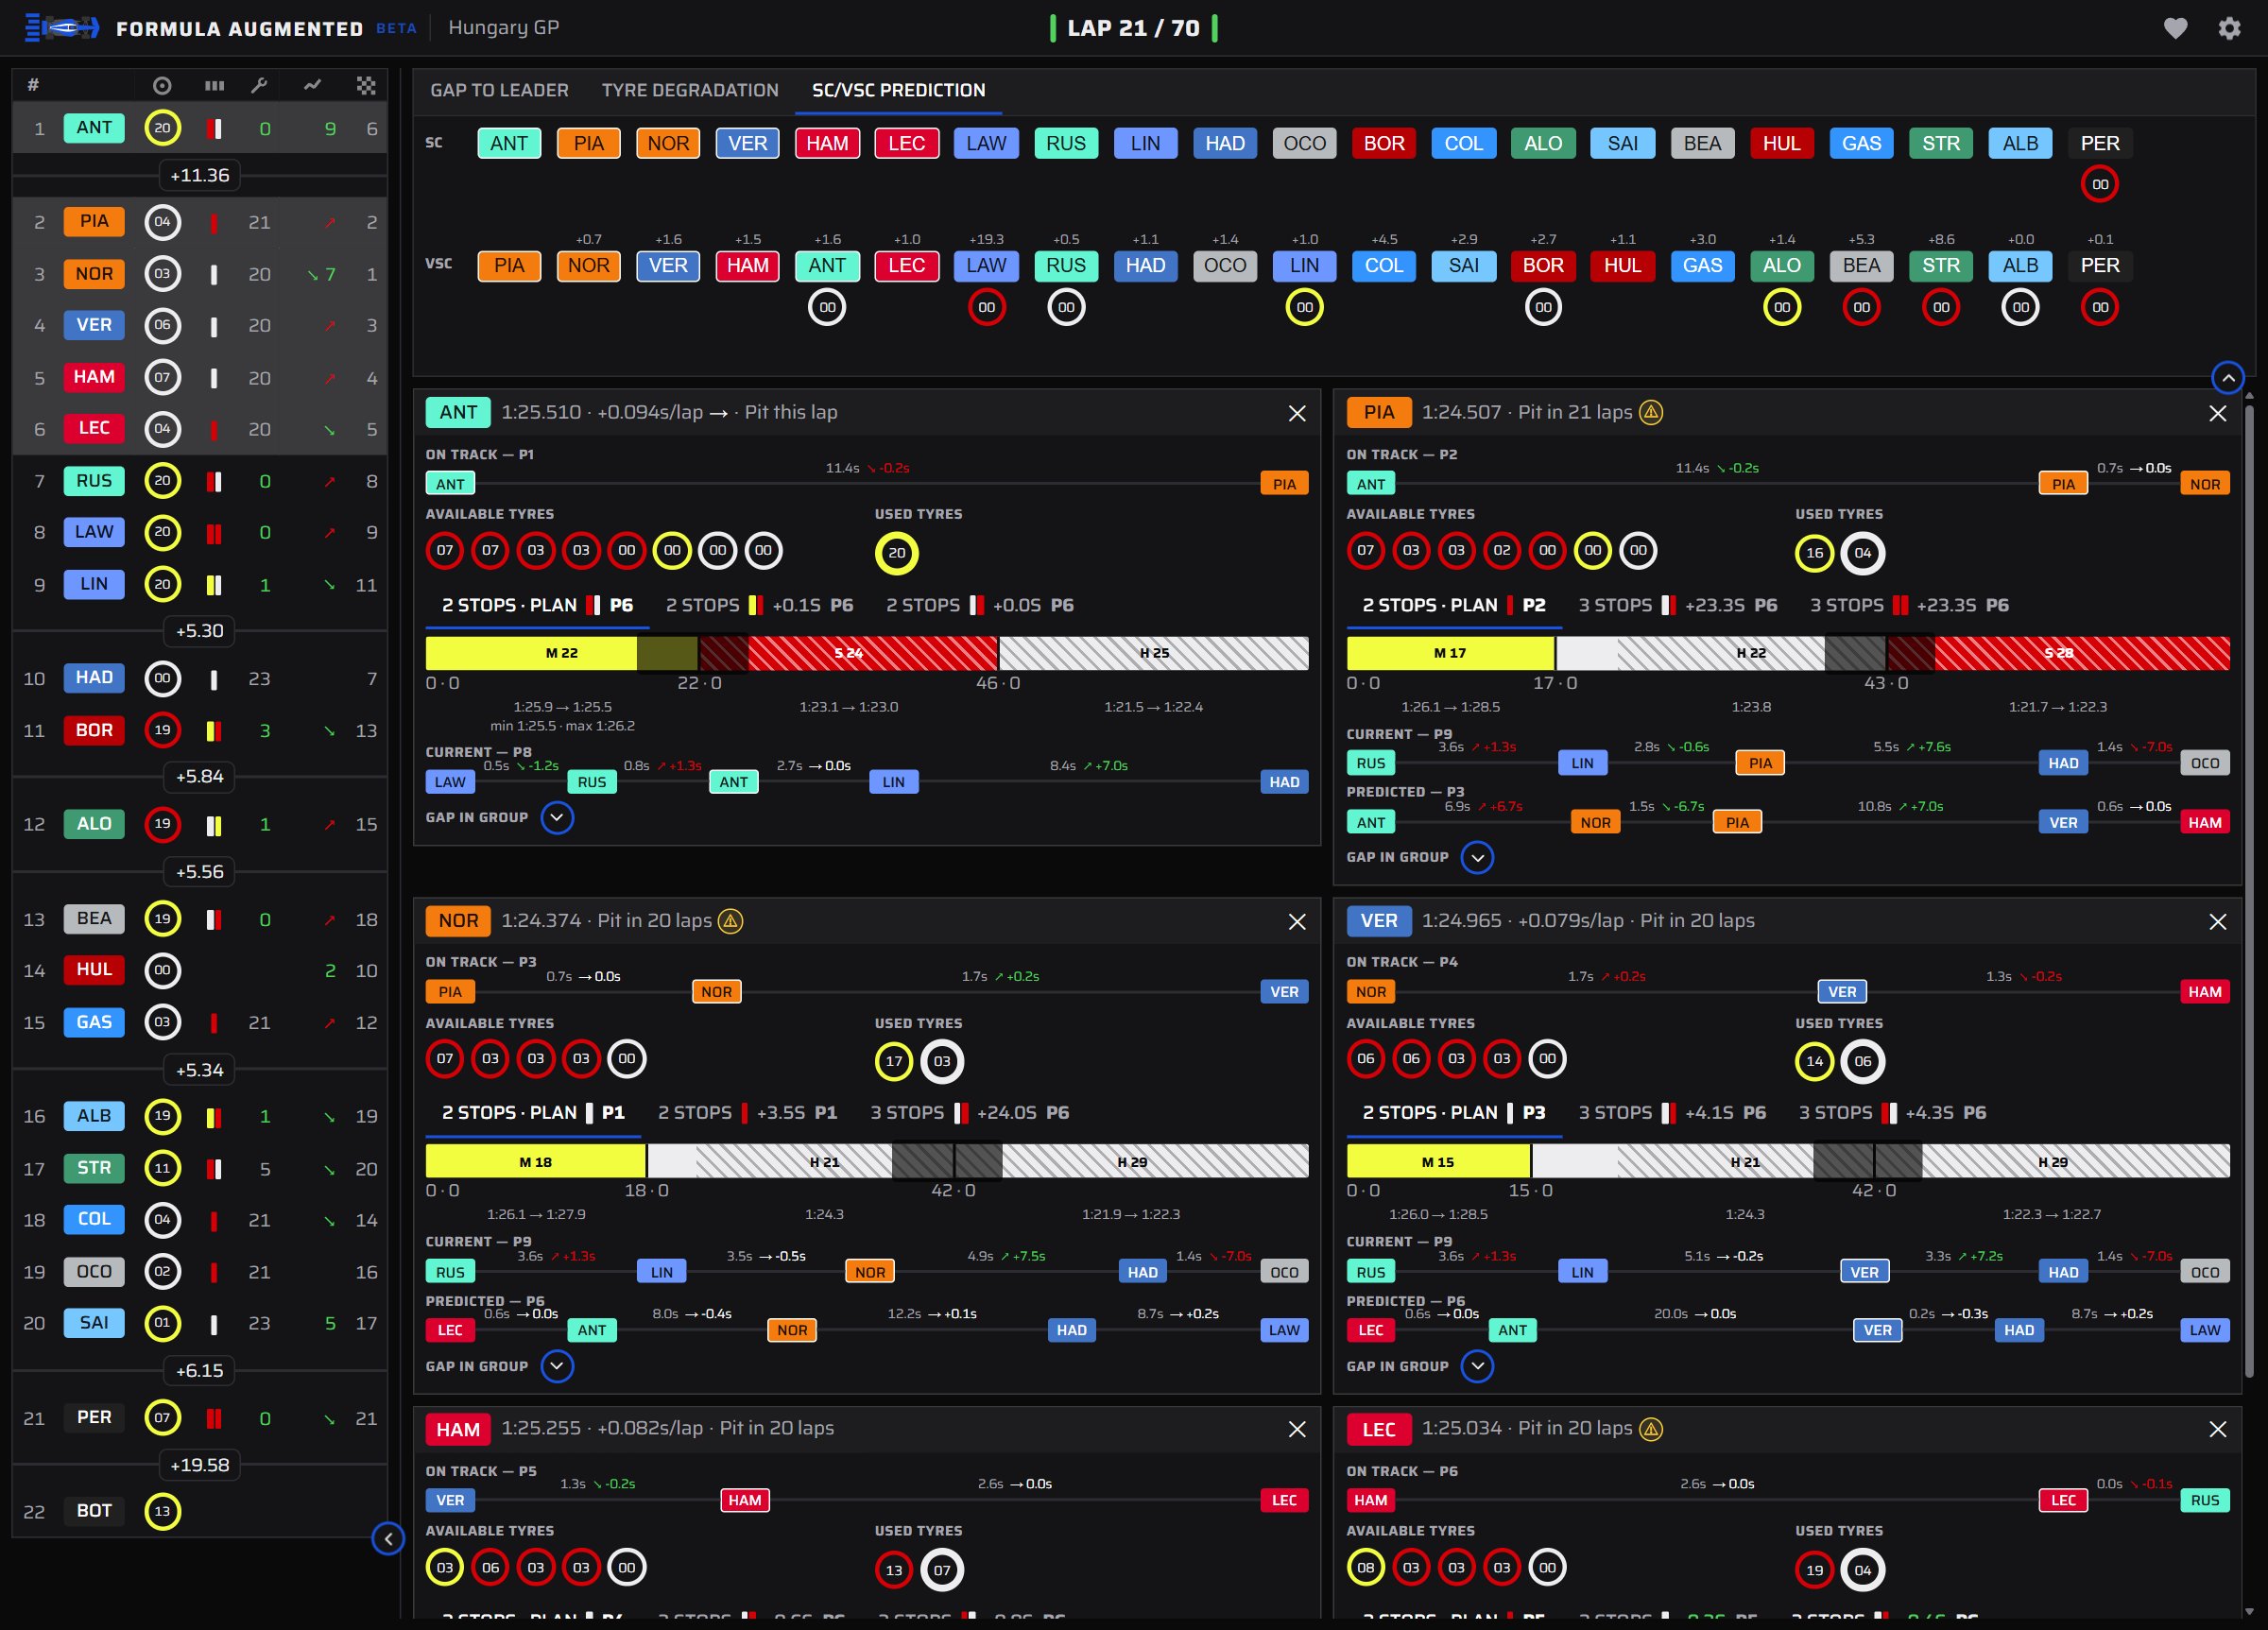Click the heart favorite icon
The width and height of the screenshot is (2268, 1630).
[x=2175, y=28]
